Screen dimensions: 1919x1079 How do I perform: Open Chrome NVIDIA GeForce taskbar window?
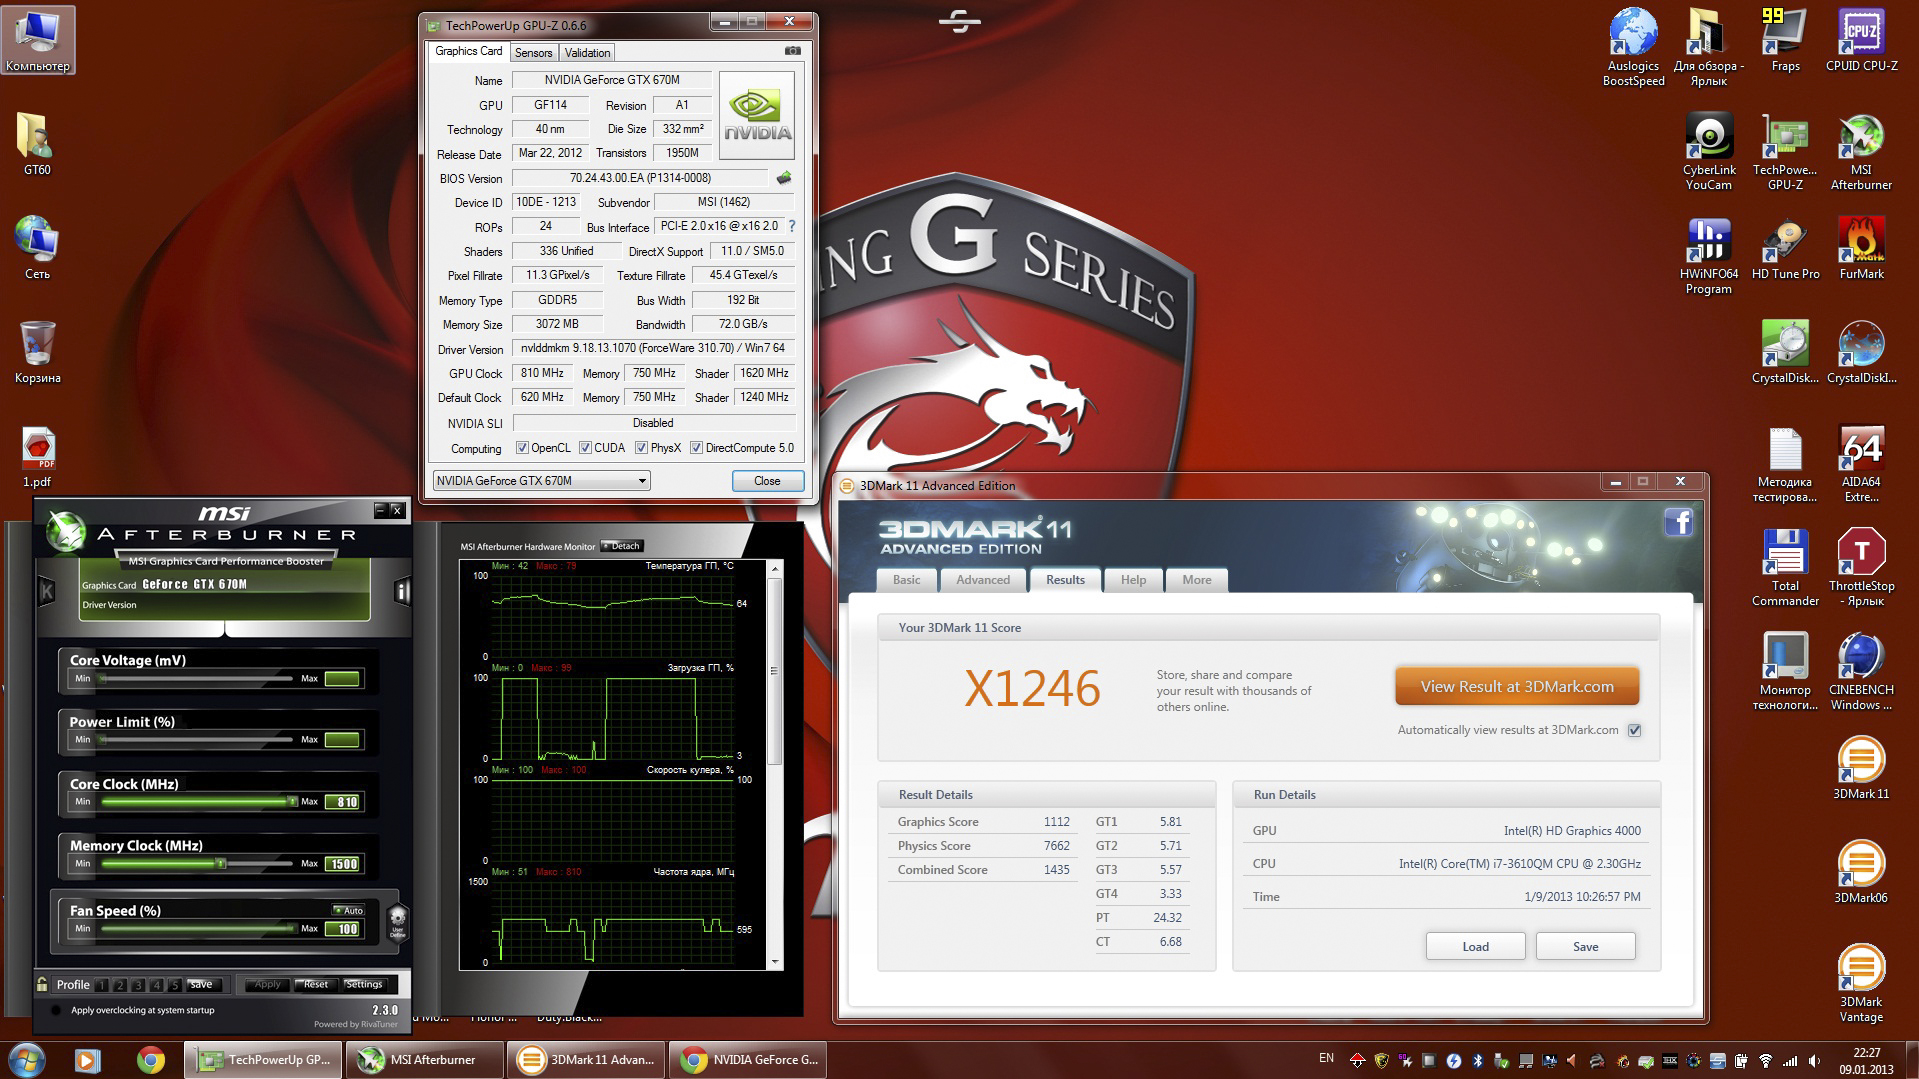pyautogui.click(x=747, y=1060)
